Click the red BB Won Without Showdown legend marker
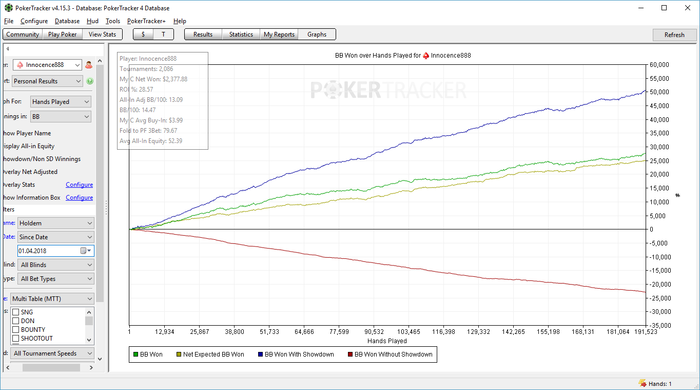The image size is (700, 390). click(350, 355)
